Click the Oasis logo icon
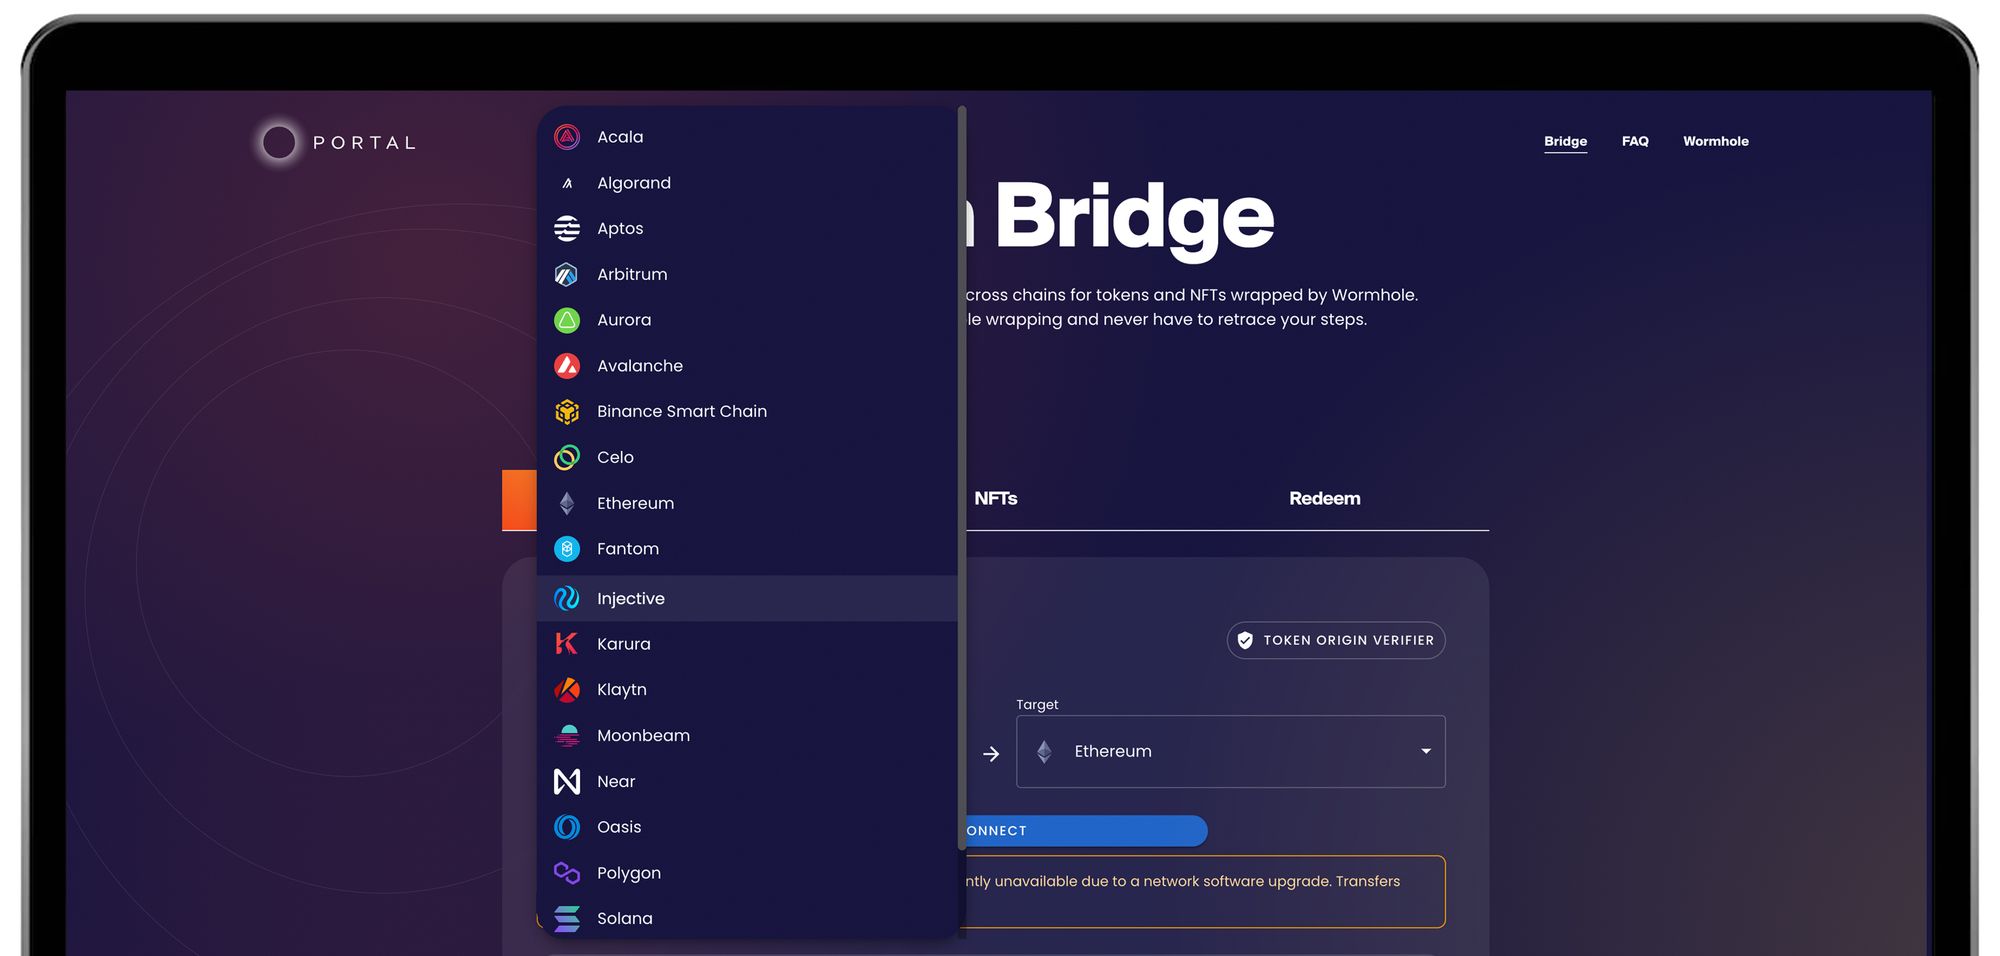This screenshot has height=956, width=2000. pos(567,827)
